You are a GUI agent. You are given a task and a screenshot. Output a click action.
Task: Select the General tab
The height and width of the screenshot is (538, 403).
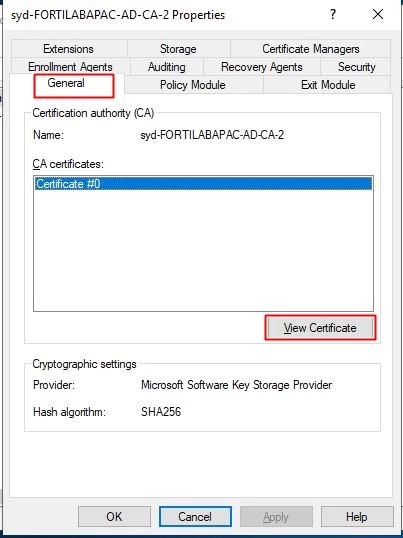click(x=66, y=83)
